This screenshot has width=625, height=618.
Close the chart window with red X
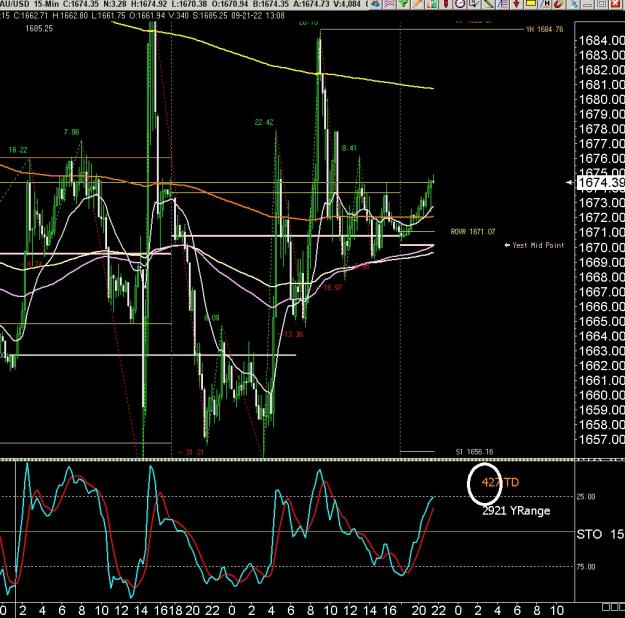[x=616, y=4]
